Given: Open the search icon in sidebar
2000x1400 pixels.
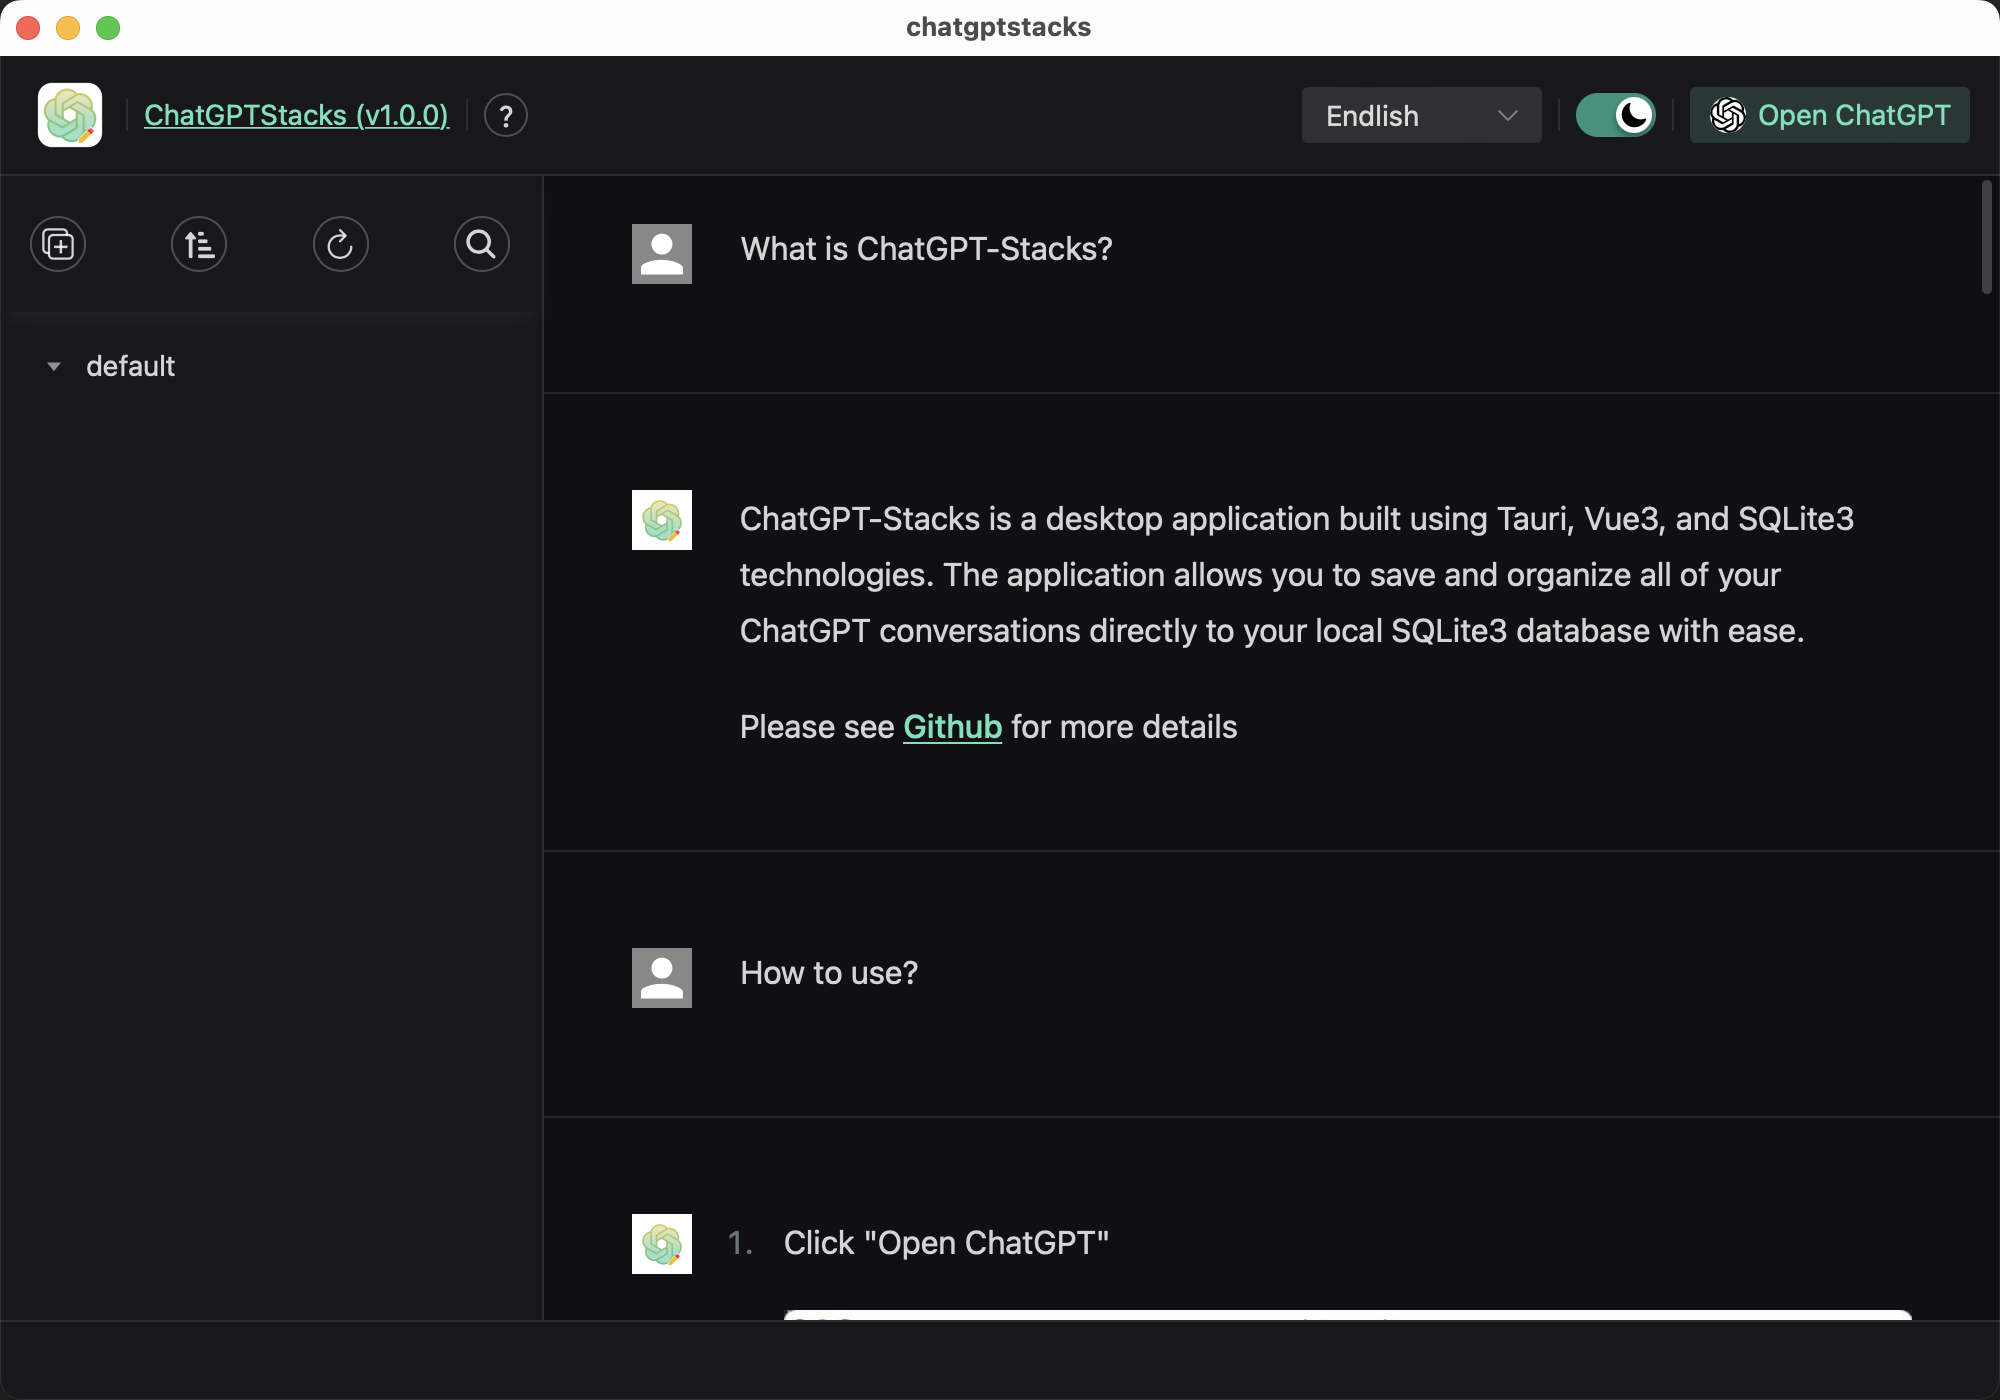Looking at the screenshot, I should click(x=481, y=245).
